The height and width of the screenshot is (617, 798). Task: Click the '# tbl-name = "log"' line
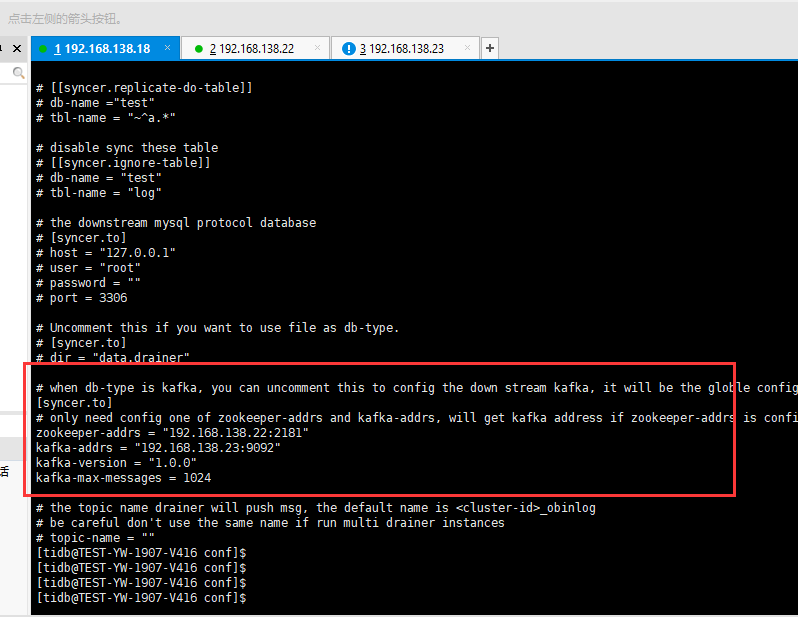pyautogui.click(x=99, y=193)
